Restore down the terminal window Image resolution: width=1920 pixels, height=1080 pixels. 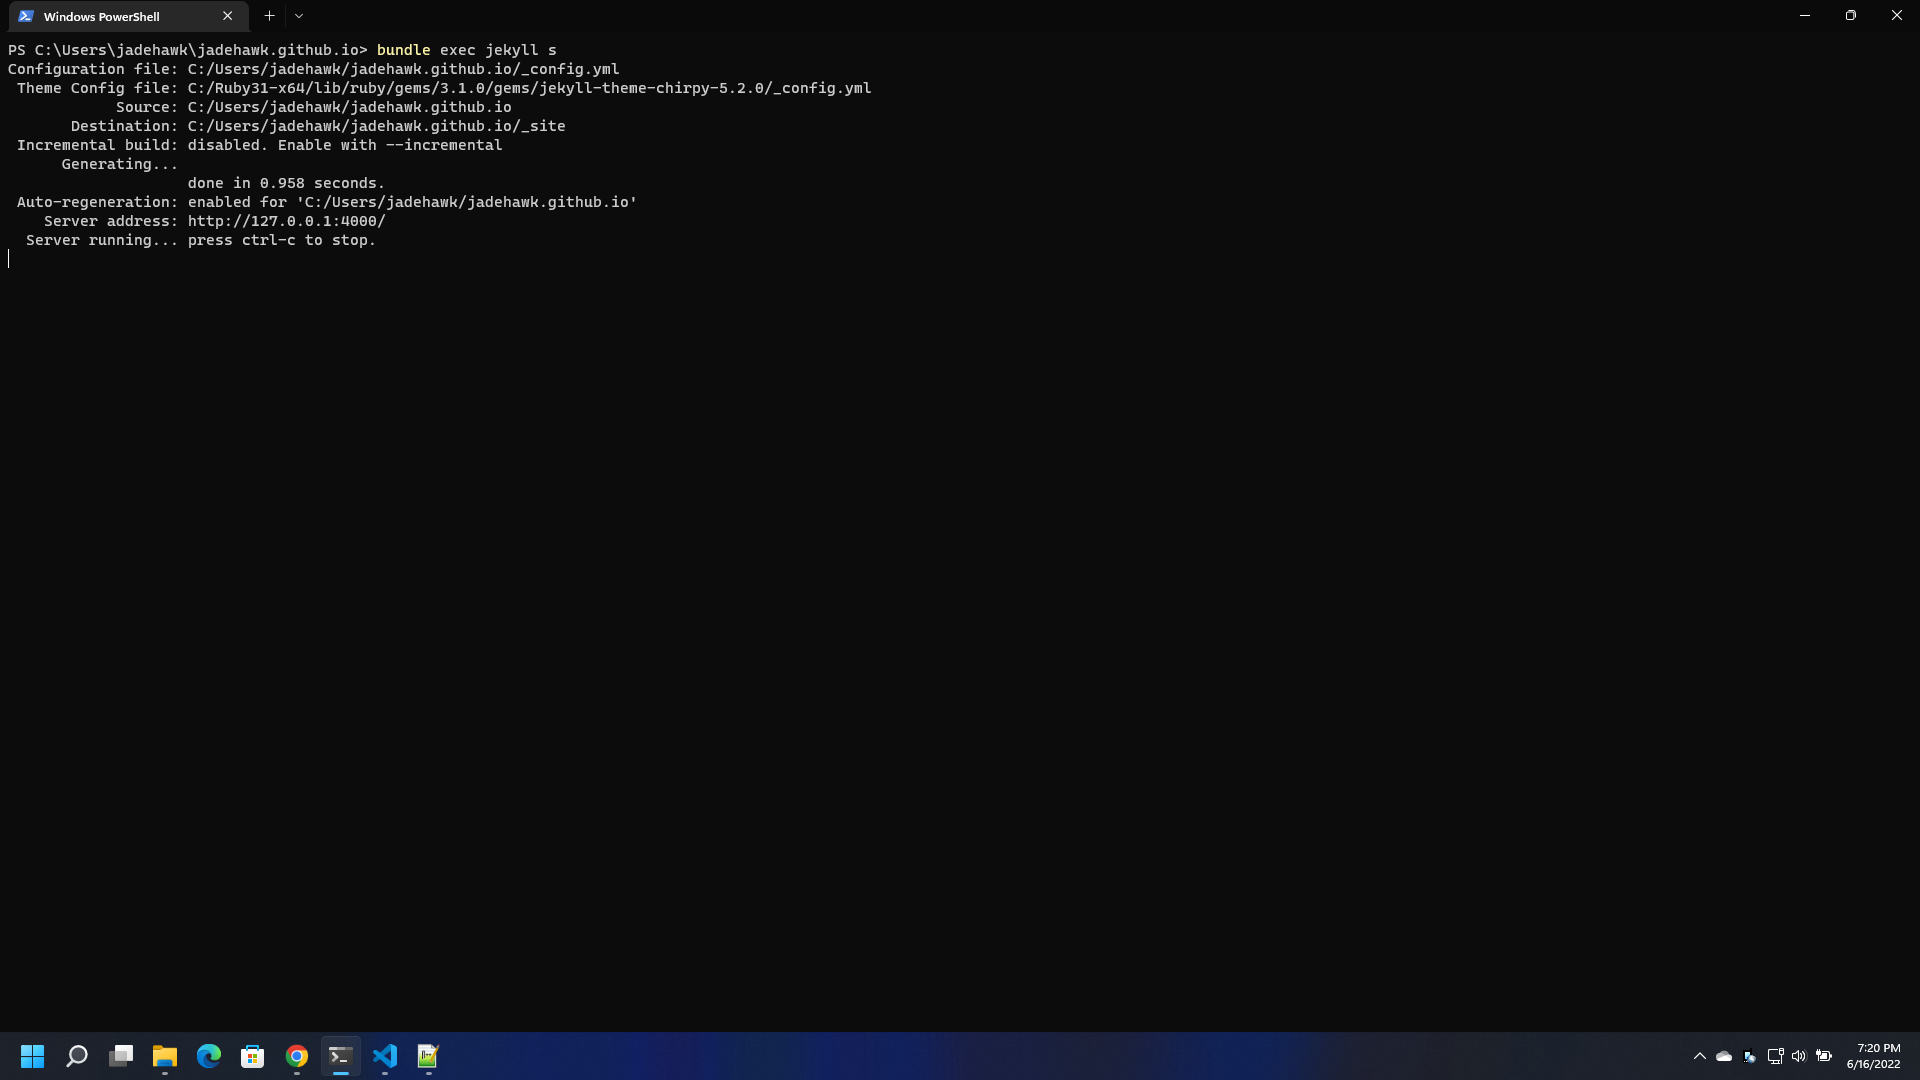(x=1850, y=16)
